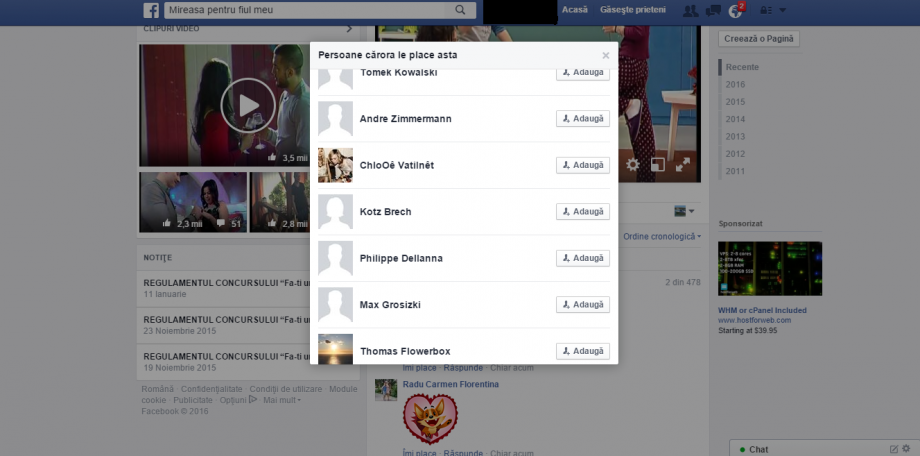The height and width of the screenshot is (456, 920).
Task: Open Max Grosizki's profile name
Action: point(390,305)
